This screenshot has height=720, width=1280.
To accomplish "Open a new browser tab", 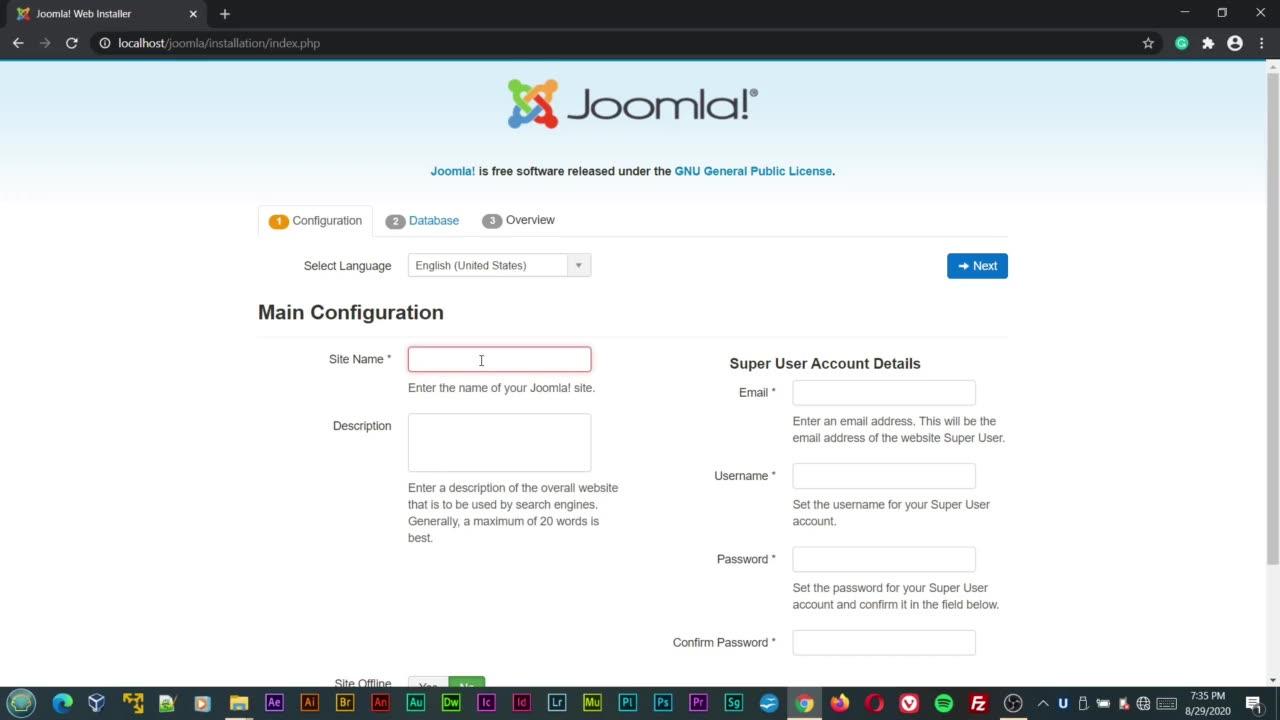I will 225,14.
